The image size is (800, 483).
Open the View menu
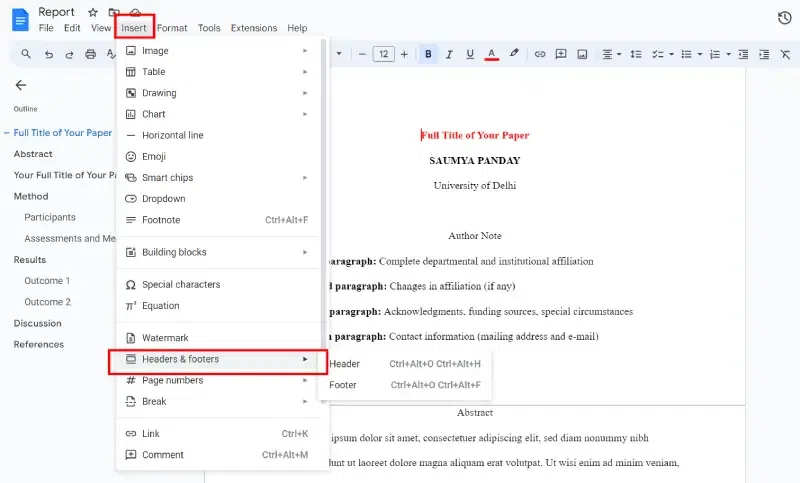101,28
